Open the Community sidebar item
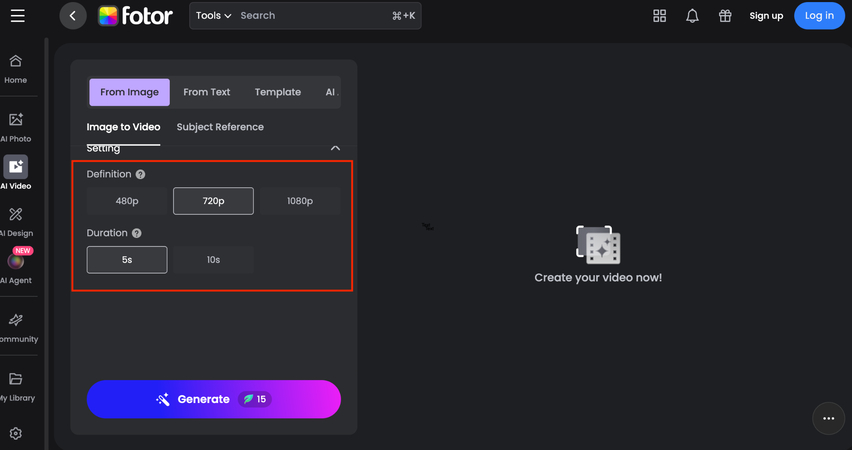The image size is (852, 450). 16,327
